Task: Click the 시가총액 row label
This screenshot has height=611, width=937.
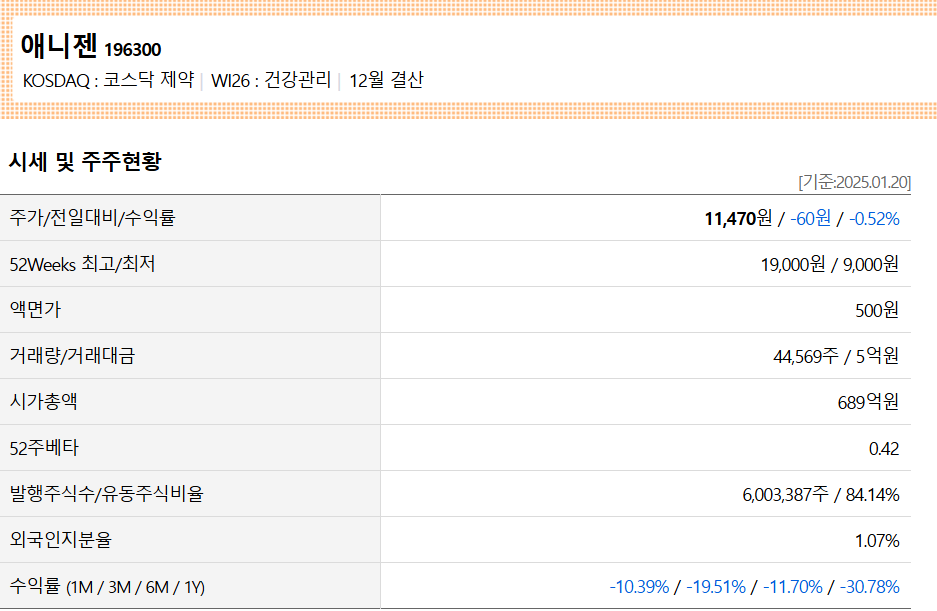Action: (x=44, y=401)
